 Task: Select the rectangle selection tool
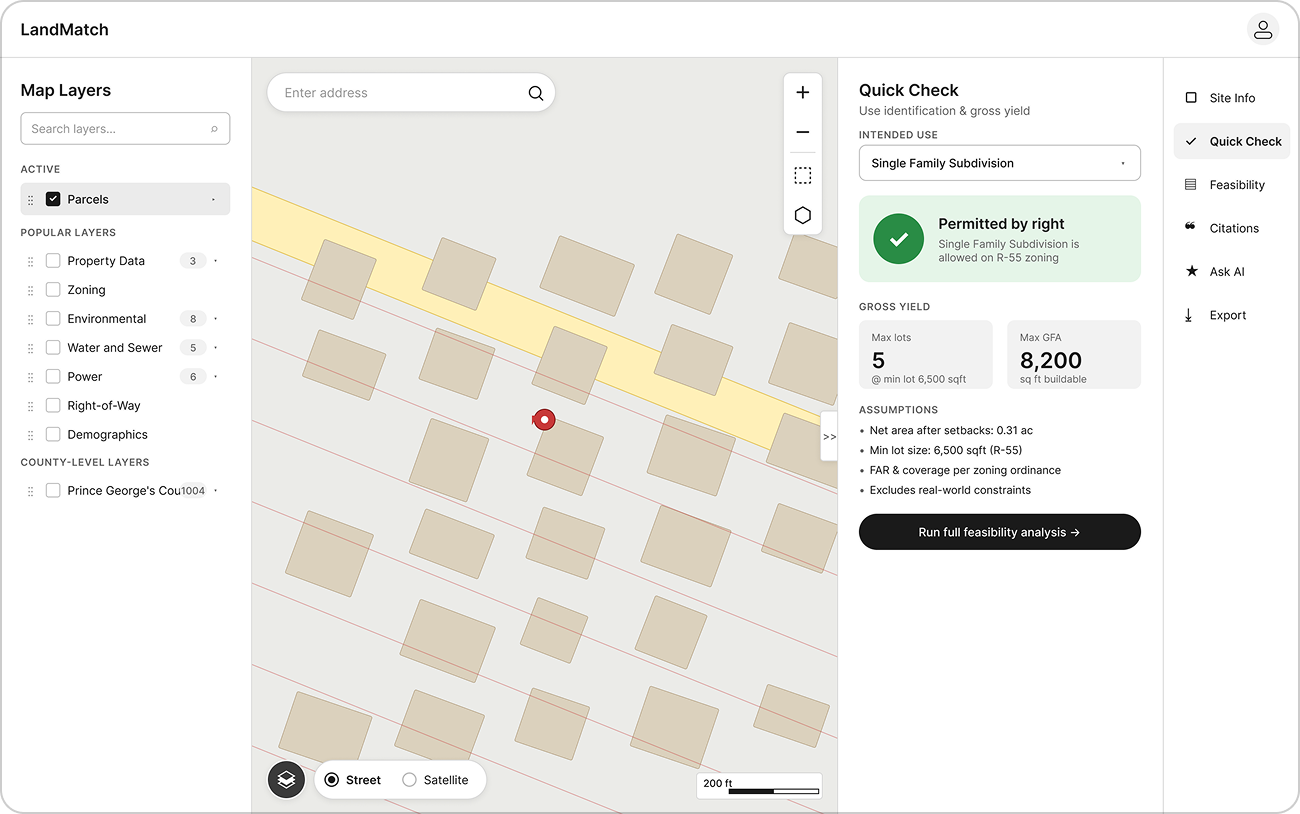(802, 175)
